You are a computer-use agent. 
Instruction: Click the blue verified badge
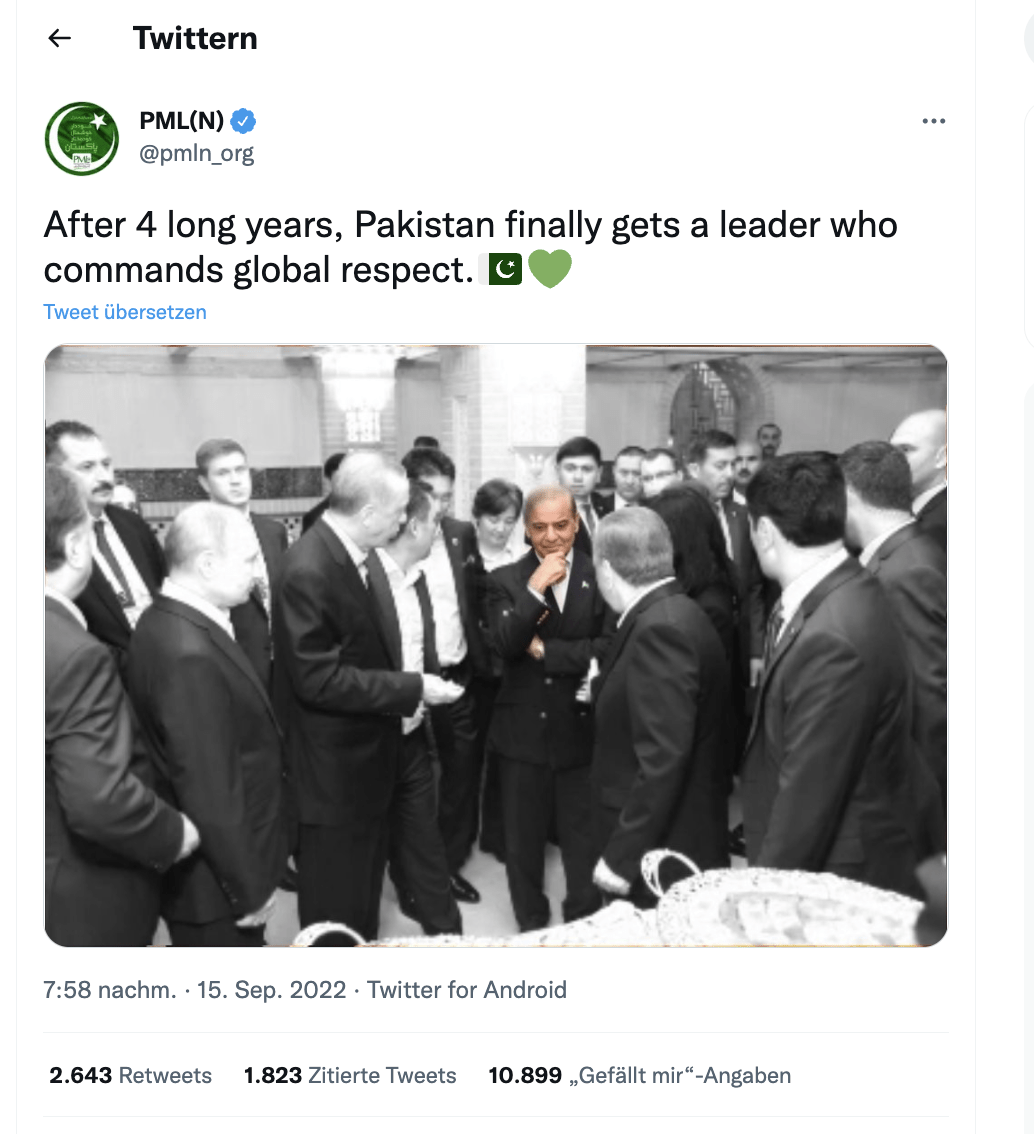click(x=244, y=122)
